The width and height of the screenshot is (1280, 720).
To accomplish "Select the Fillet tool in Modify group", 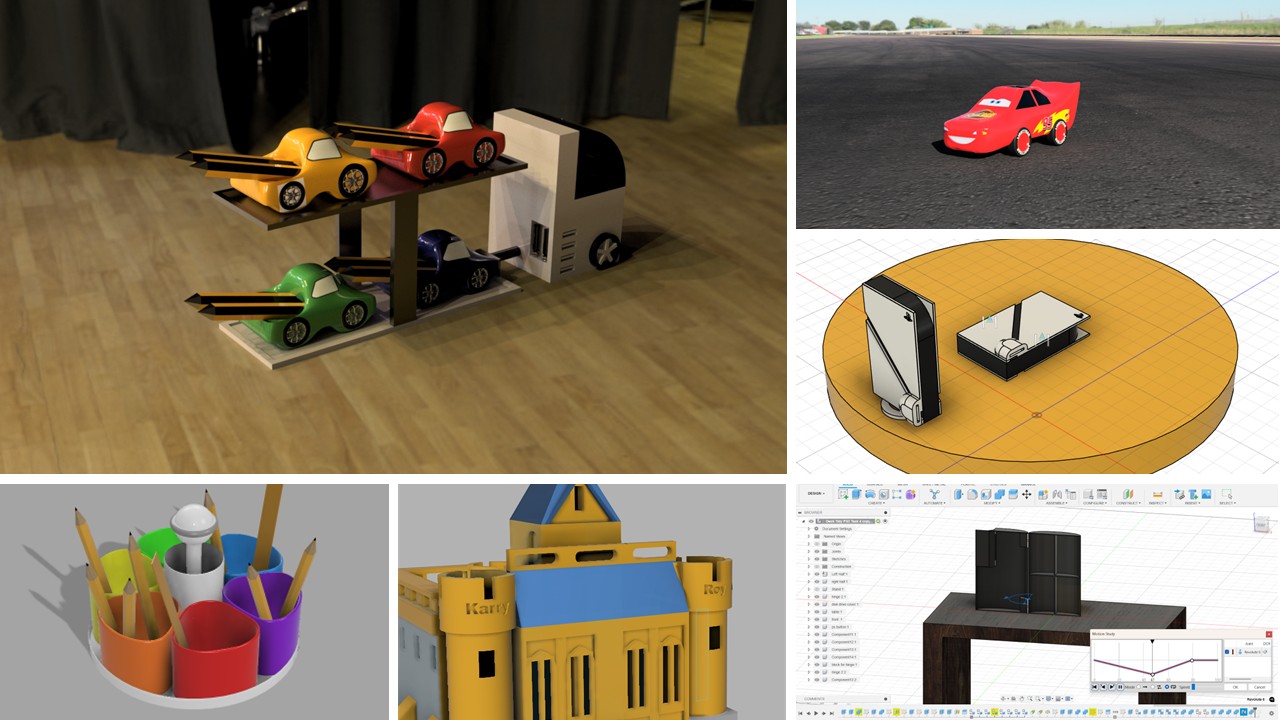I will point(972,494).
